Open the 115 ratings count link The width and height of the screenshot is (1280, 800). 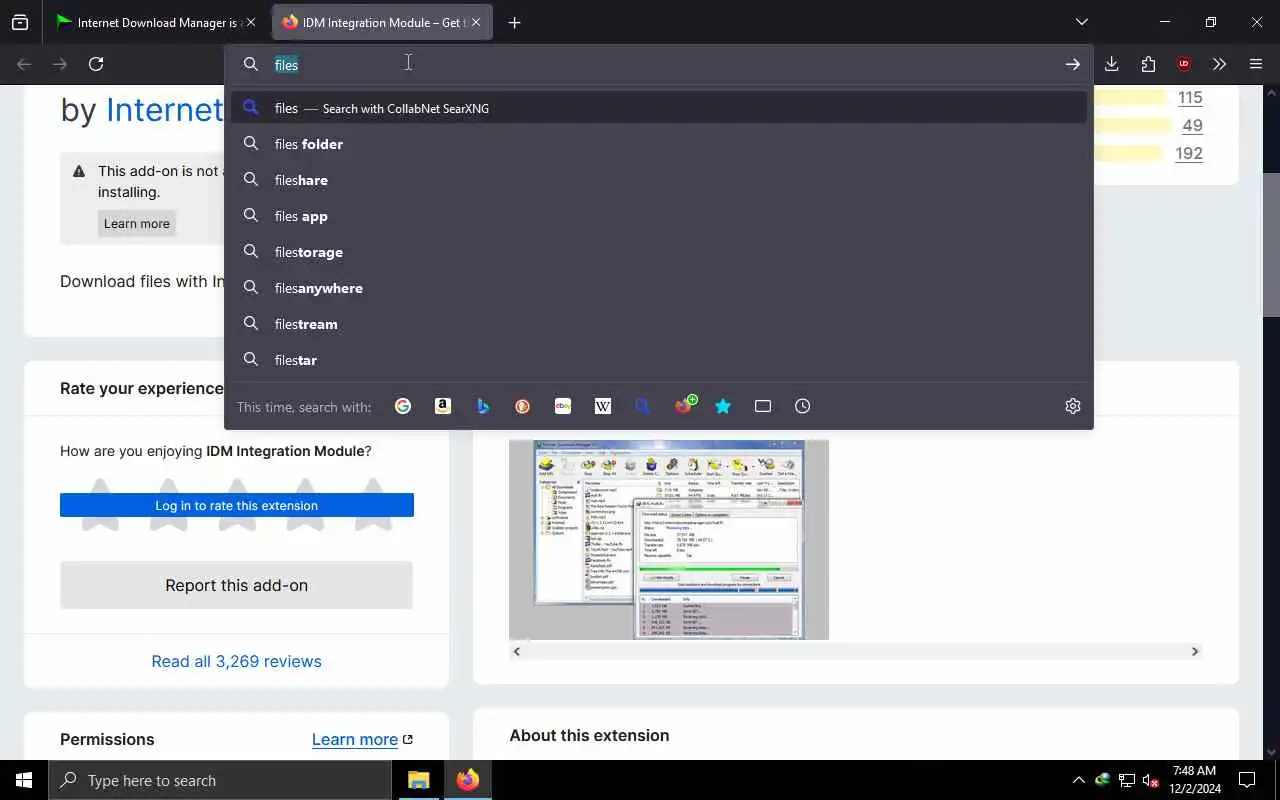[1190, 97]
